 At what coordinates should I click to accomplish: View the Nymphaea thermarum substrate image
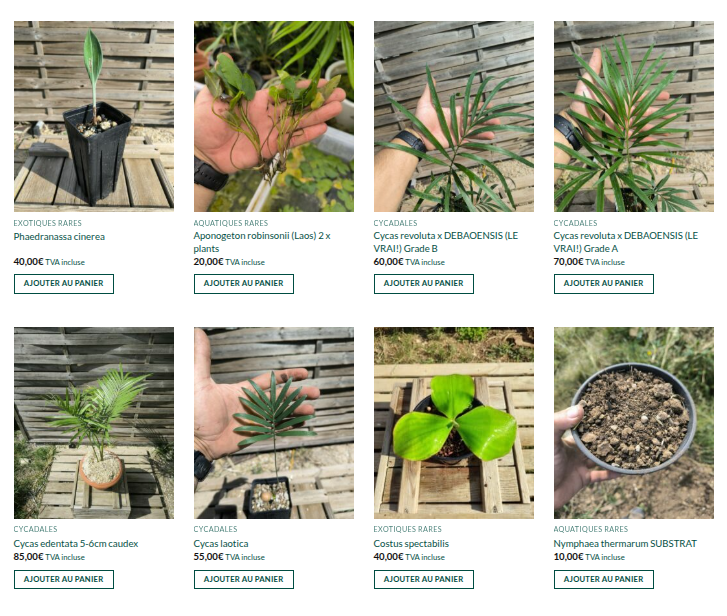633,423
